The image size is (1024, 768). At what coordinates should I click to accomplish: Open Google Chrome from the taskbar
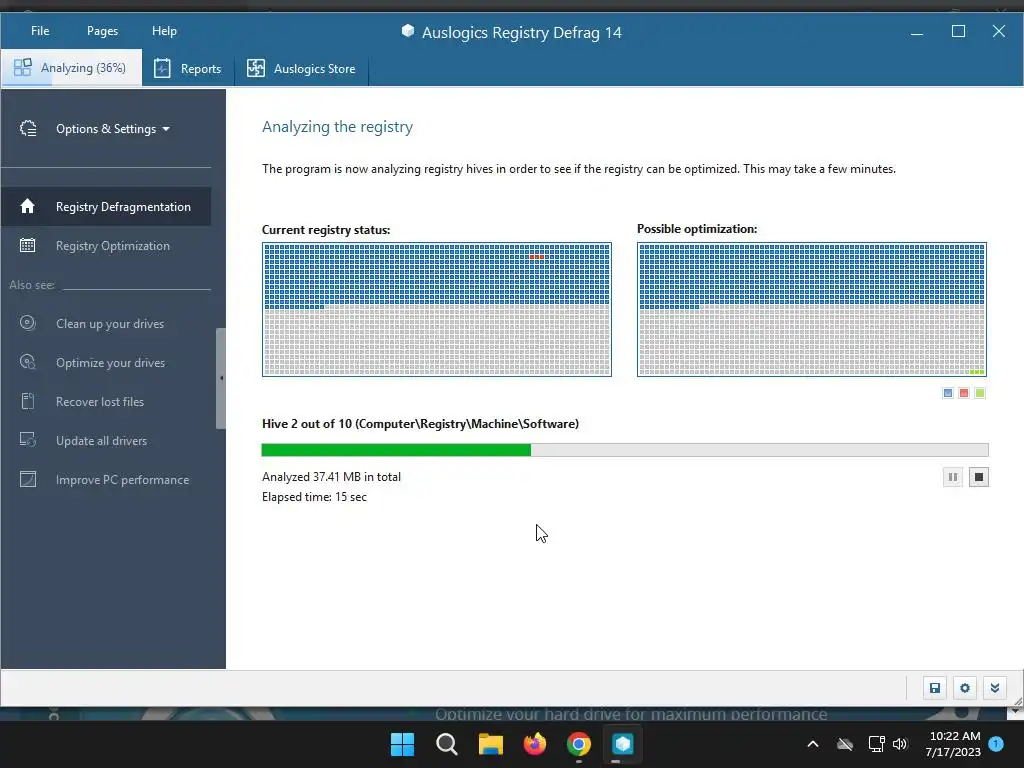tap(579, 744)
